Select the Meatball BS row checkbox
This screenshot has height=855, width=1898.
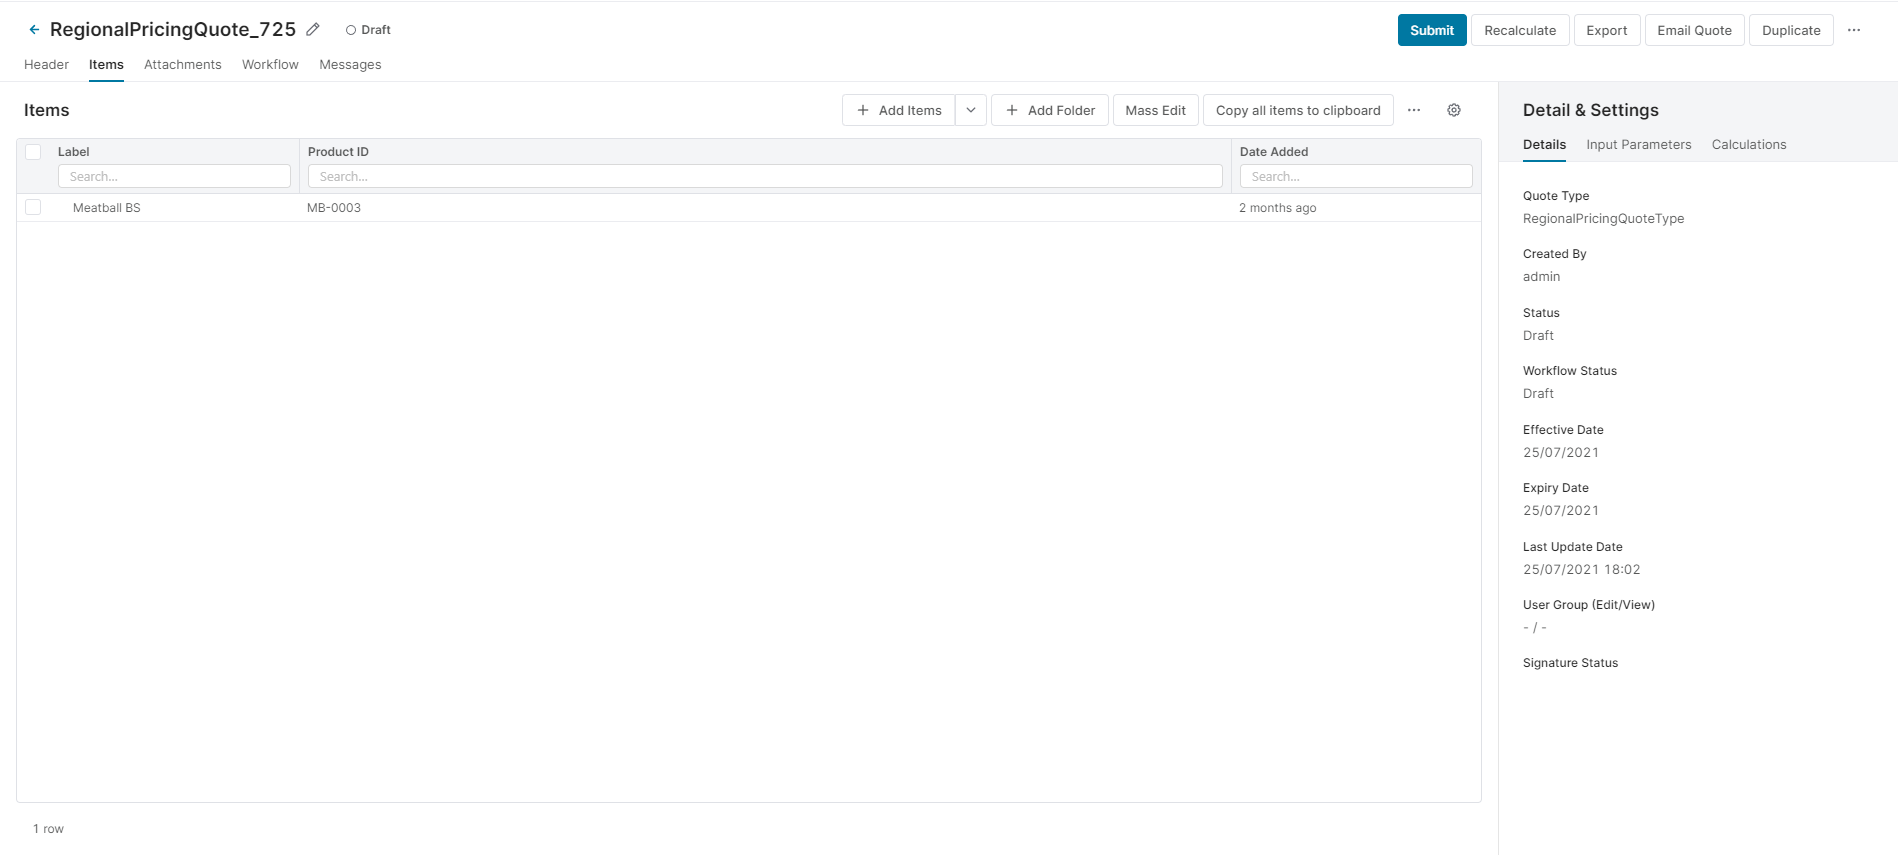[33, 207]
